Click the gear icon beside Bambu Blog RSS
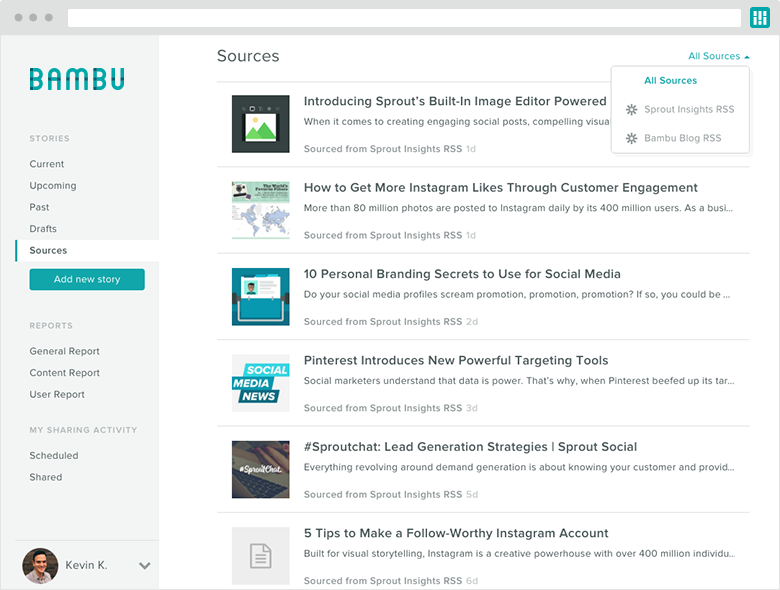 631,138
